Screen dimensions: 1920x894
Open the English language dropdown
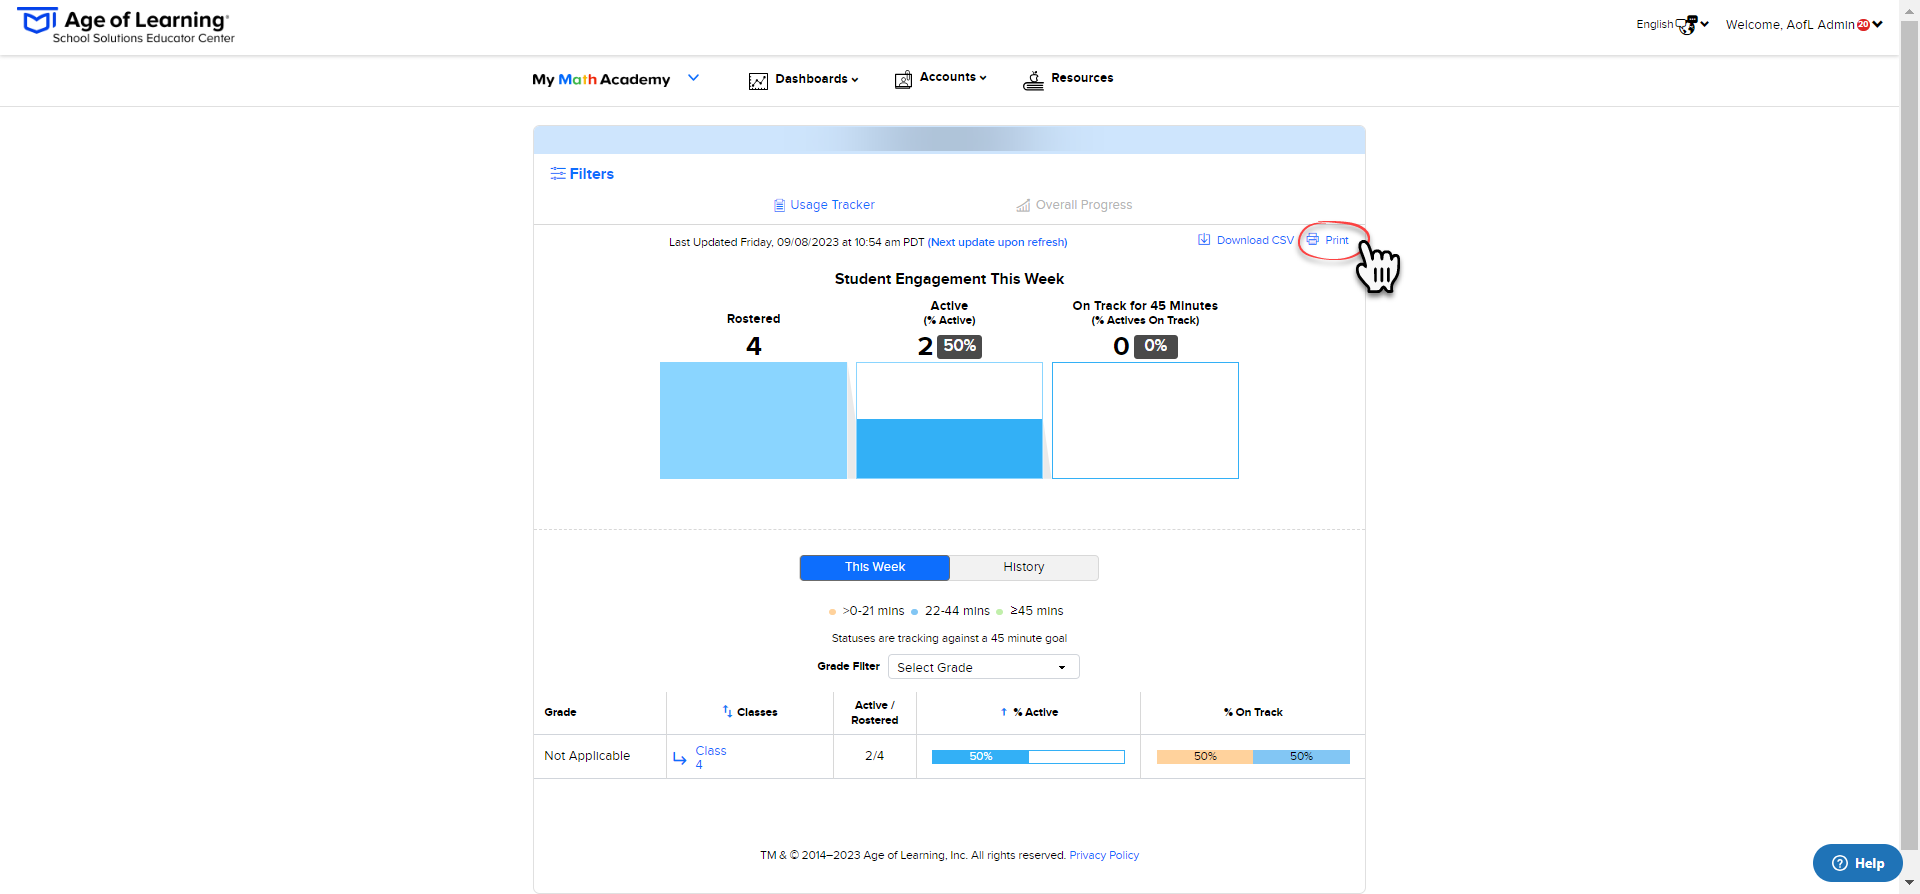[x=1671, y=24]
